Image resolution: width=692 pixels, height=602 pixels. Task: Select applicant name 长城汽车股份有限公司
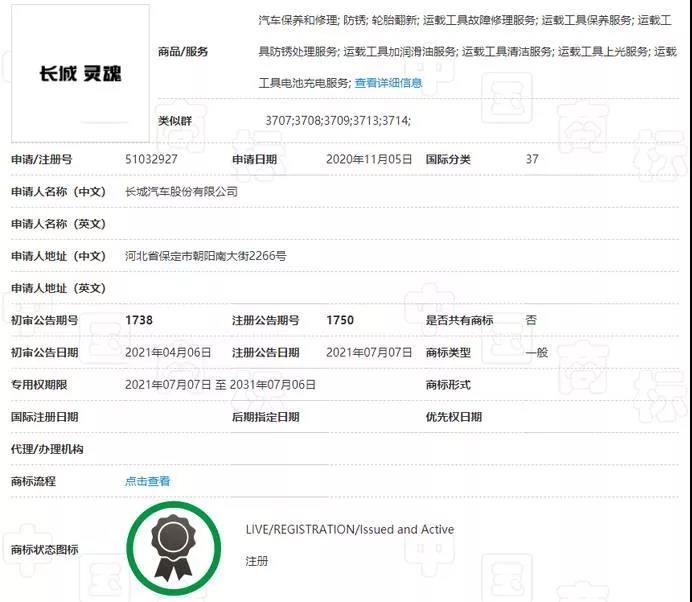[181, 192]
